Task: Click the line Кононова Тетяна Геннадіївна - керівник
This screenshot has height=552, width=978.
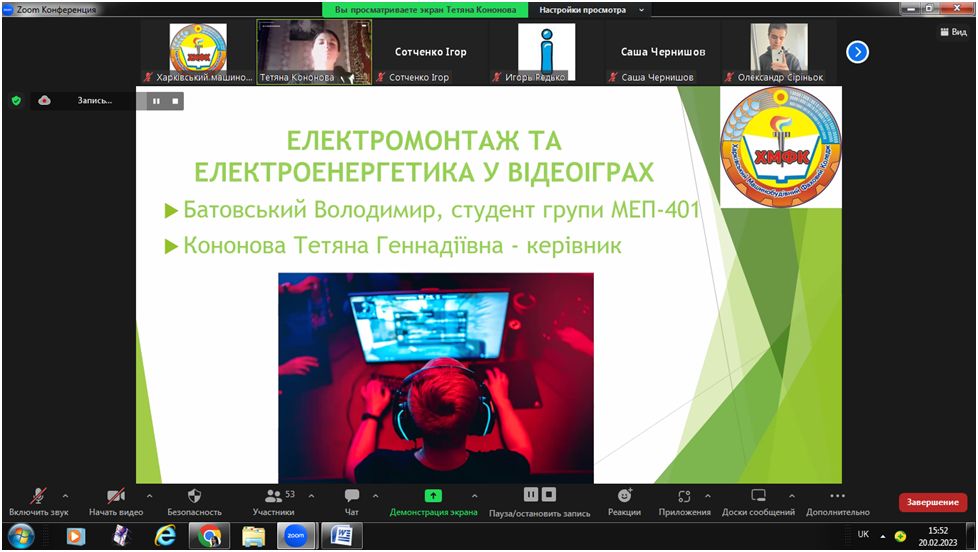Action: tap(402, 246)
